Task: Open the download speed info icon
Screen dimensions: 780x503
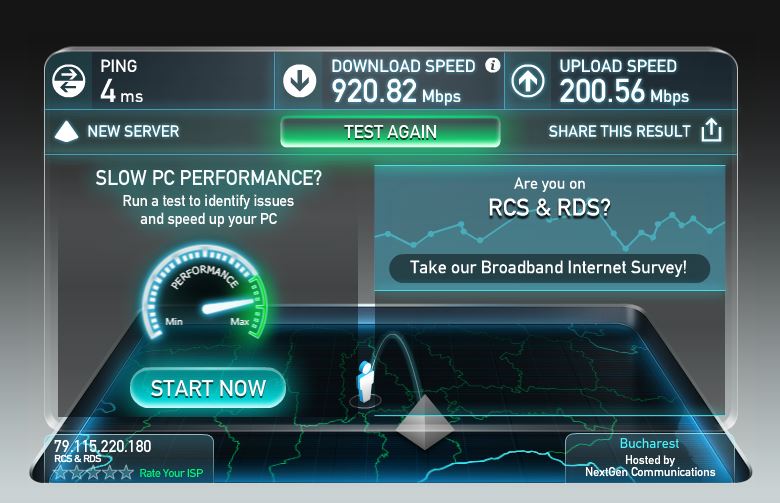Action: (492, 65)
